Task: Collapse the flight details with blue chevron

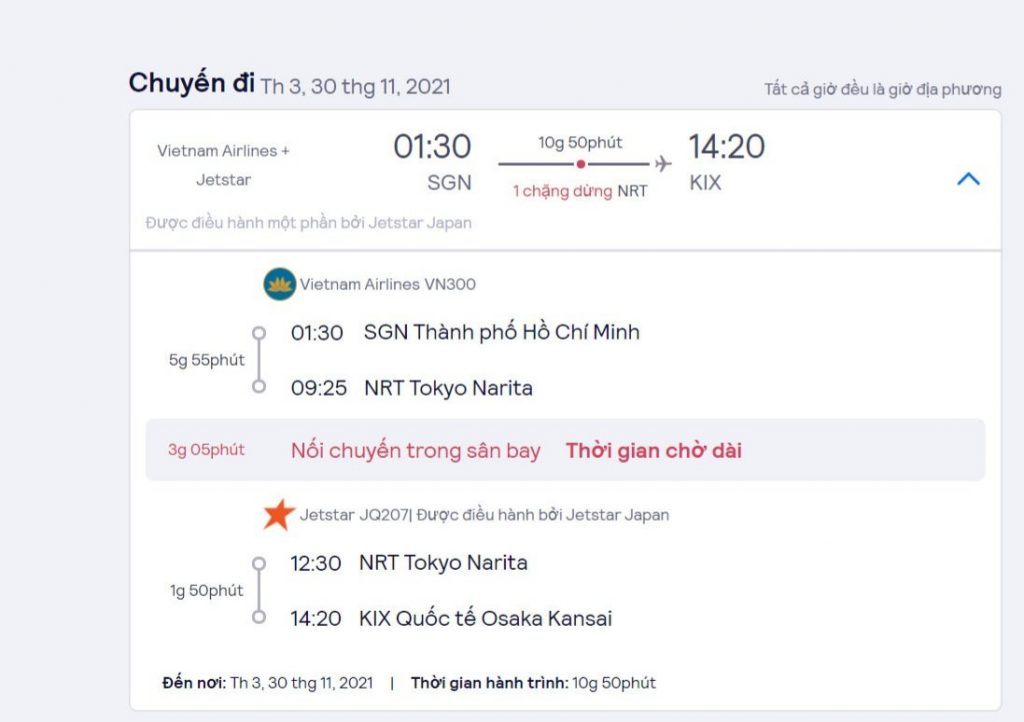Action: (x=968, y=180)
